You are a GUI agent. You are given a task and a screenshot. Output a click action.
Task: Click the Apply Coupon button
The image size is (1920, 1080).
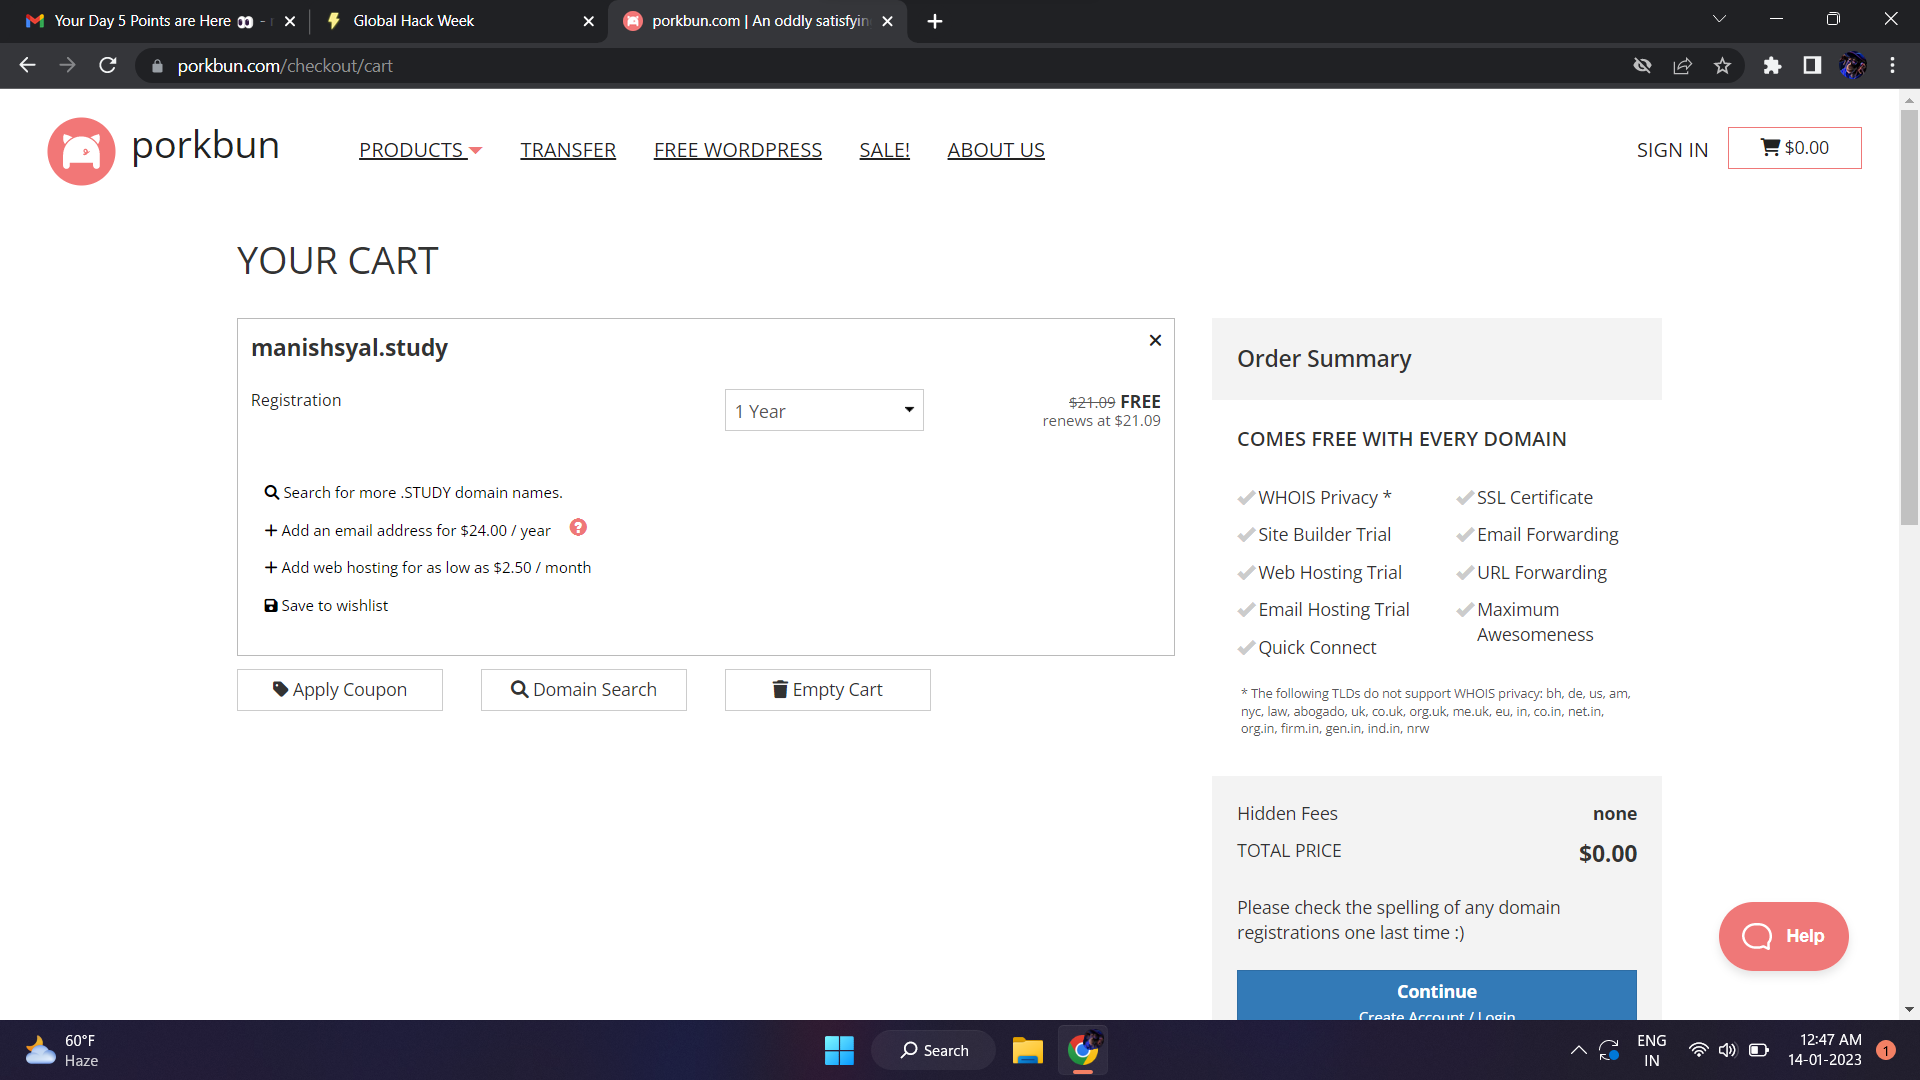pyautogui.click(x=339, y=690)
